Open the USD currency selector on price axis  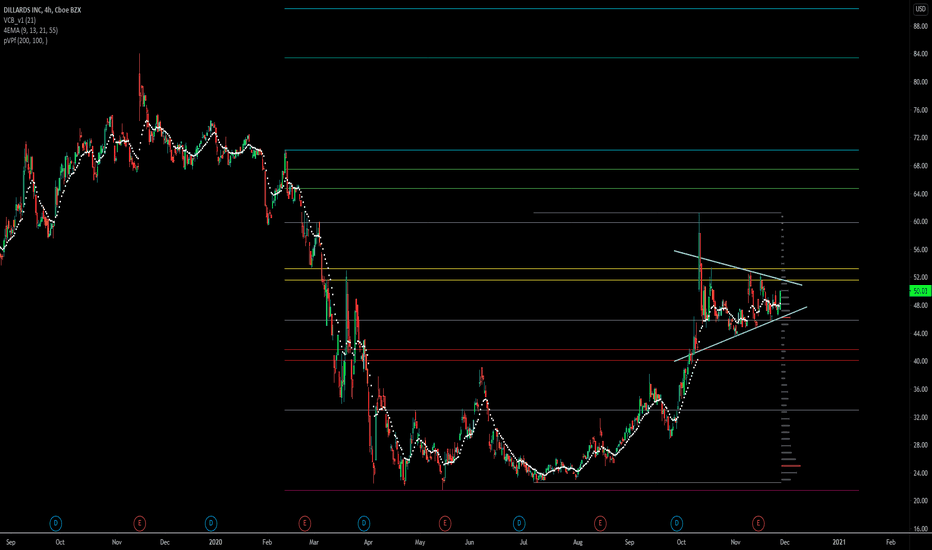point(920,8)
